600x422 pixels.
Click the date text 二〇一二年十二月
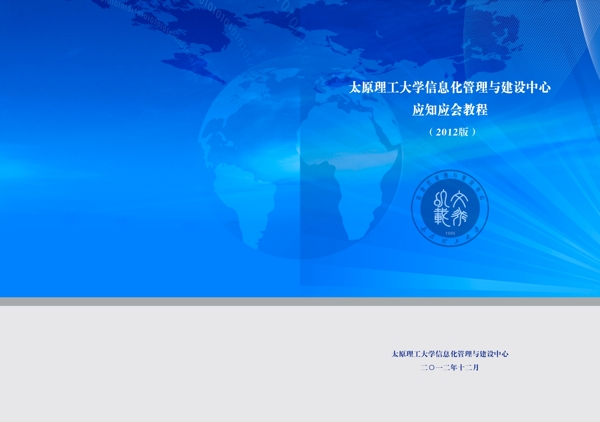[450, 368]
